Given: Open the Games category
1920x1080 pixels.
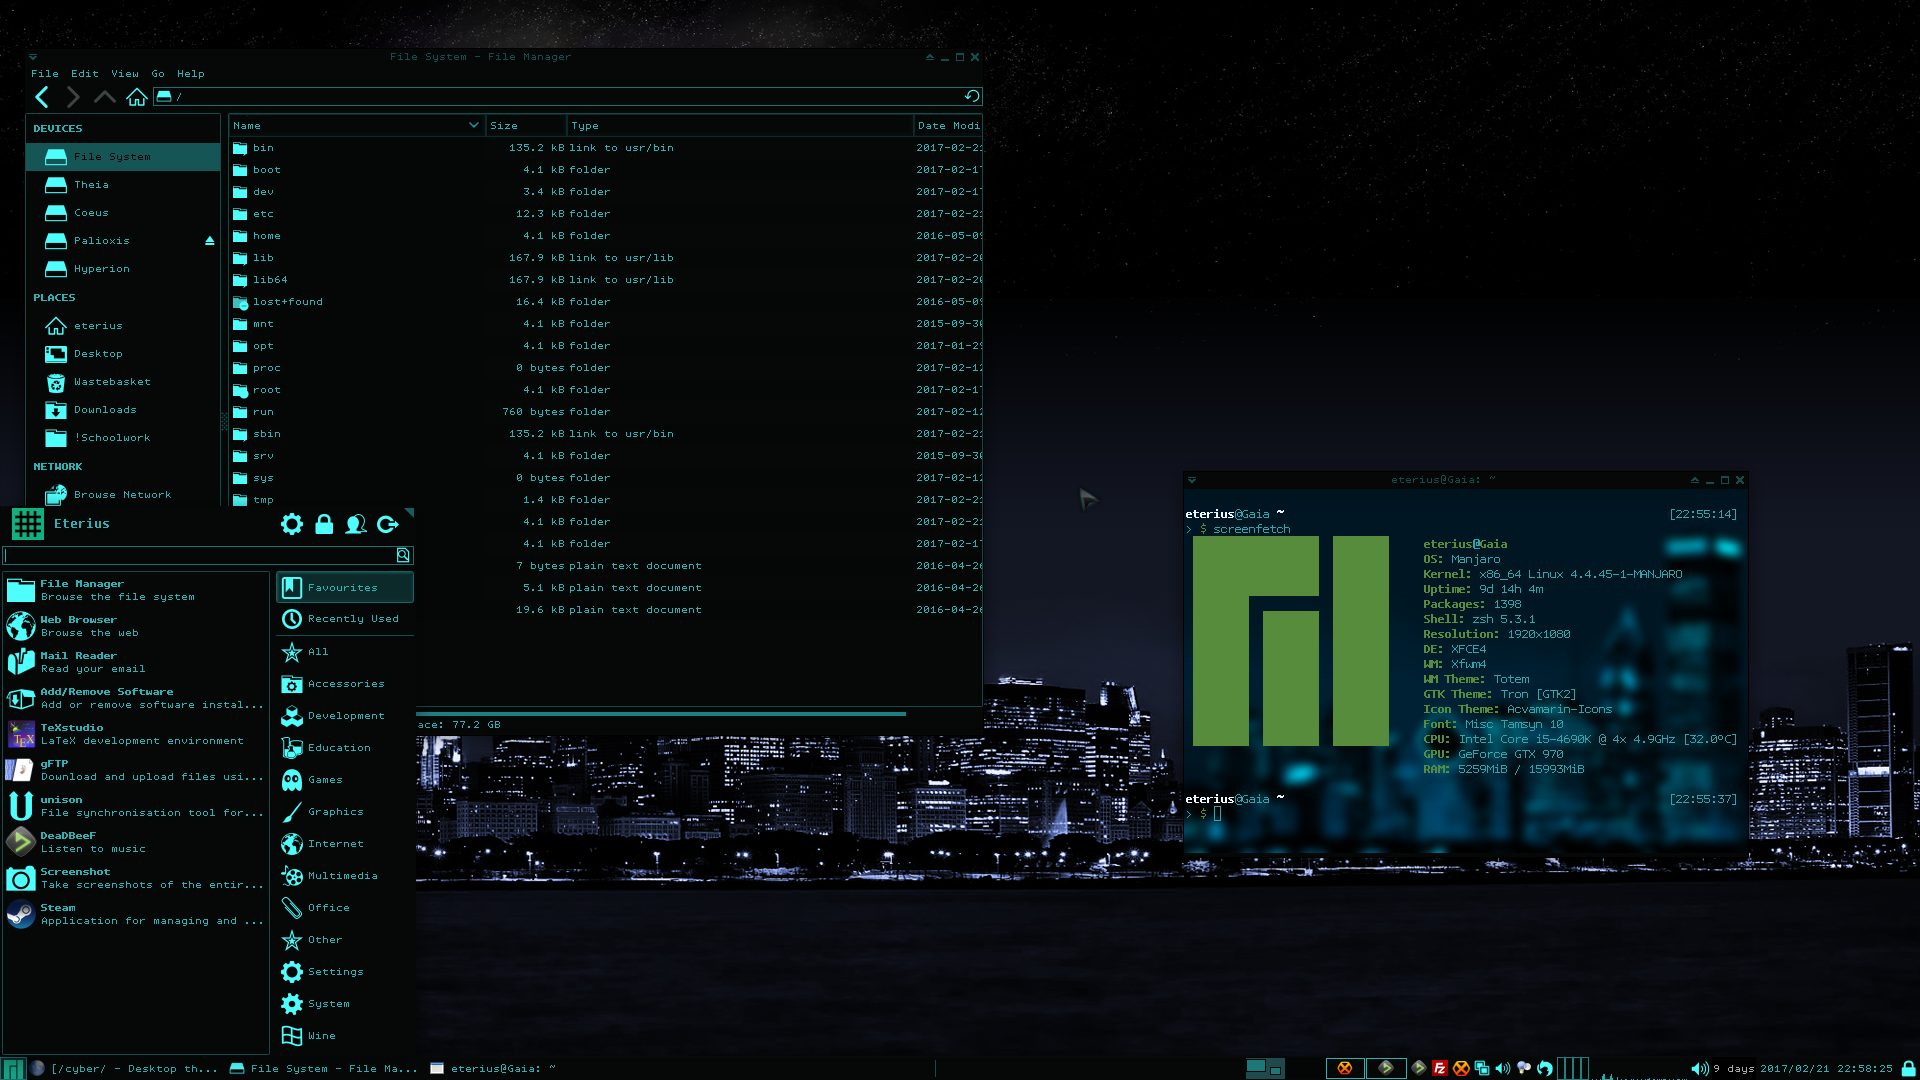Looking at the screenshot, I should tap(345, 780).
